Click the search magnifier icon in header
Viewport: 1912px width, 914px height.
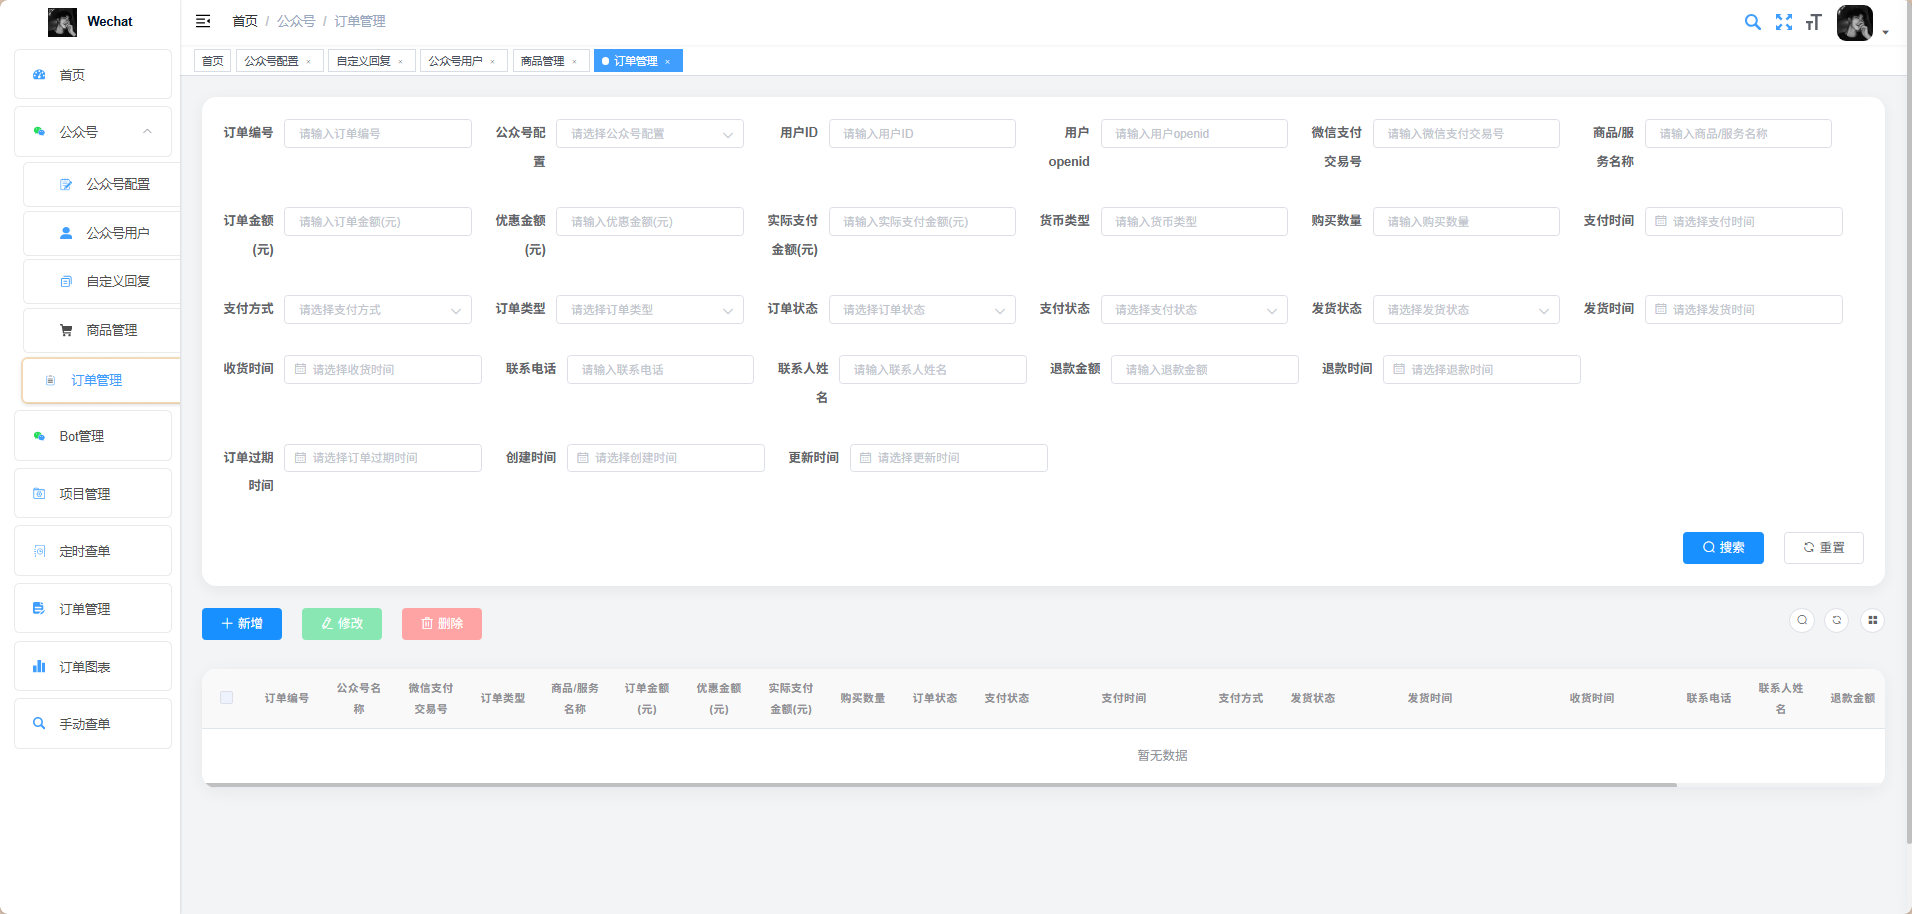point(1752,22)
